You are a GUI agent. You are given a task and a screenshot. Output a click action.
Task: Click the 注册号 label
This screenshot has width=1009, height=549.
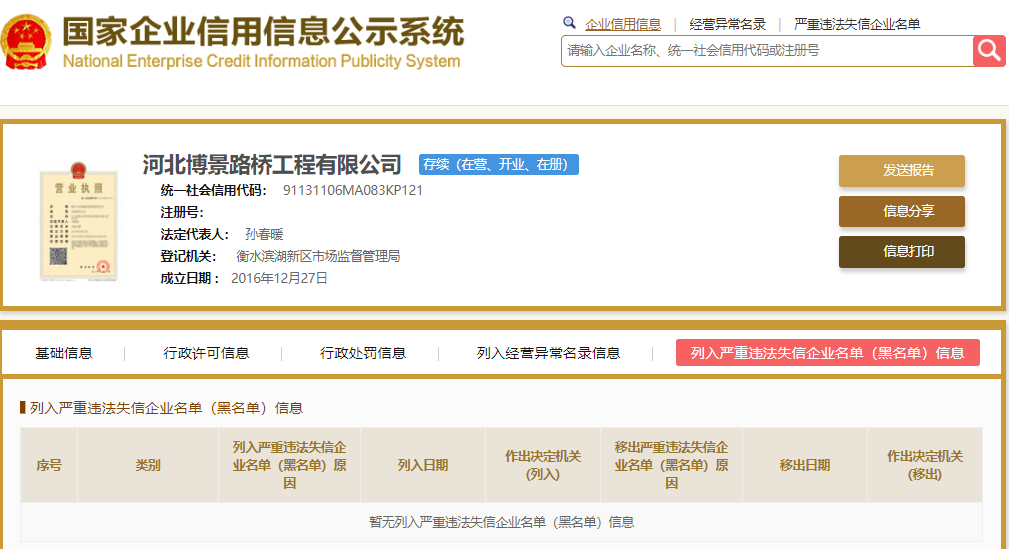tap(182, 212)
